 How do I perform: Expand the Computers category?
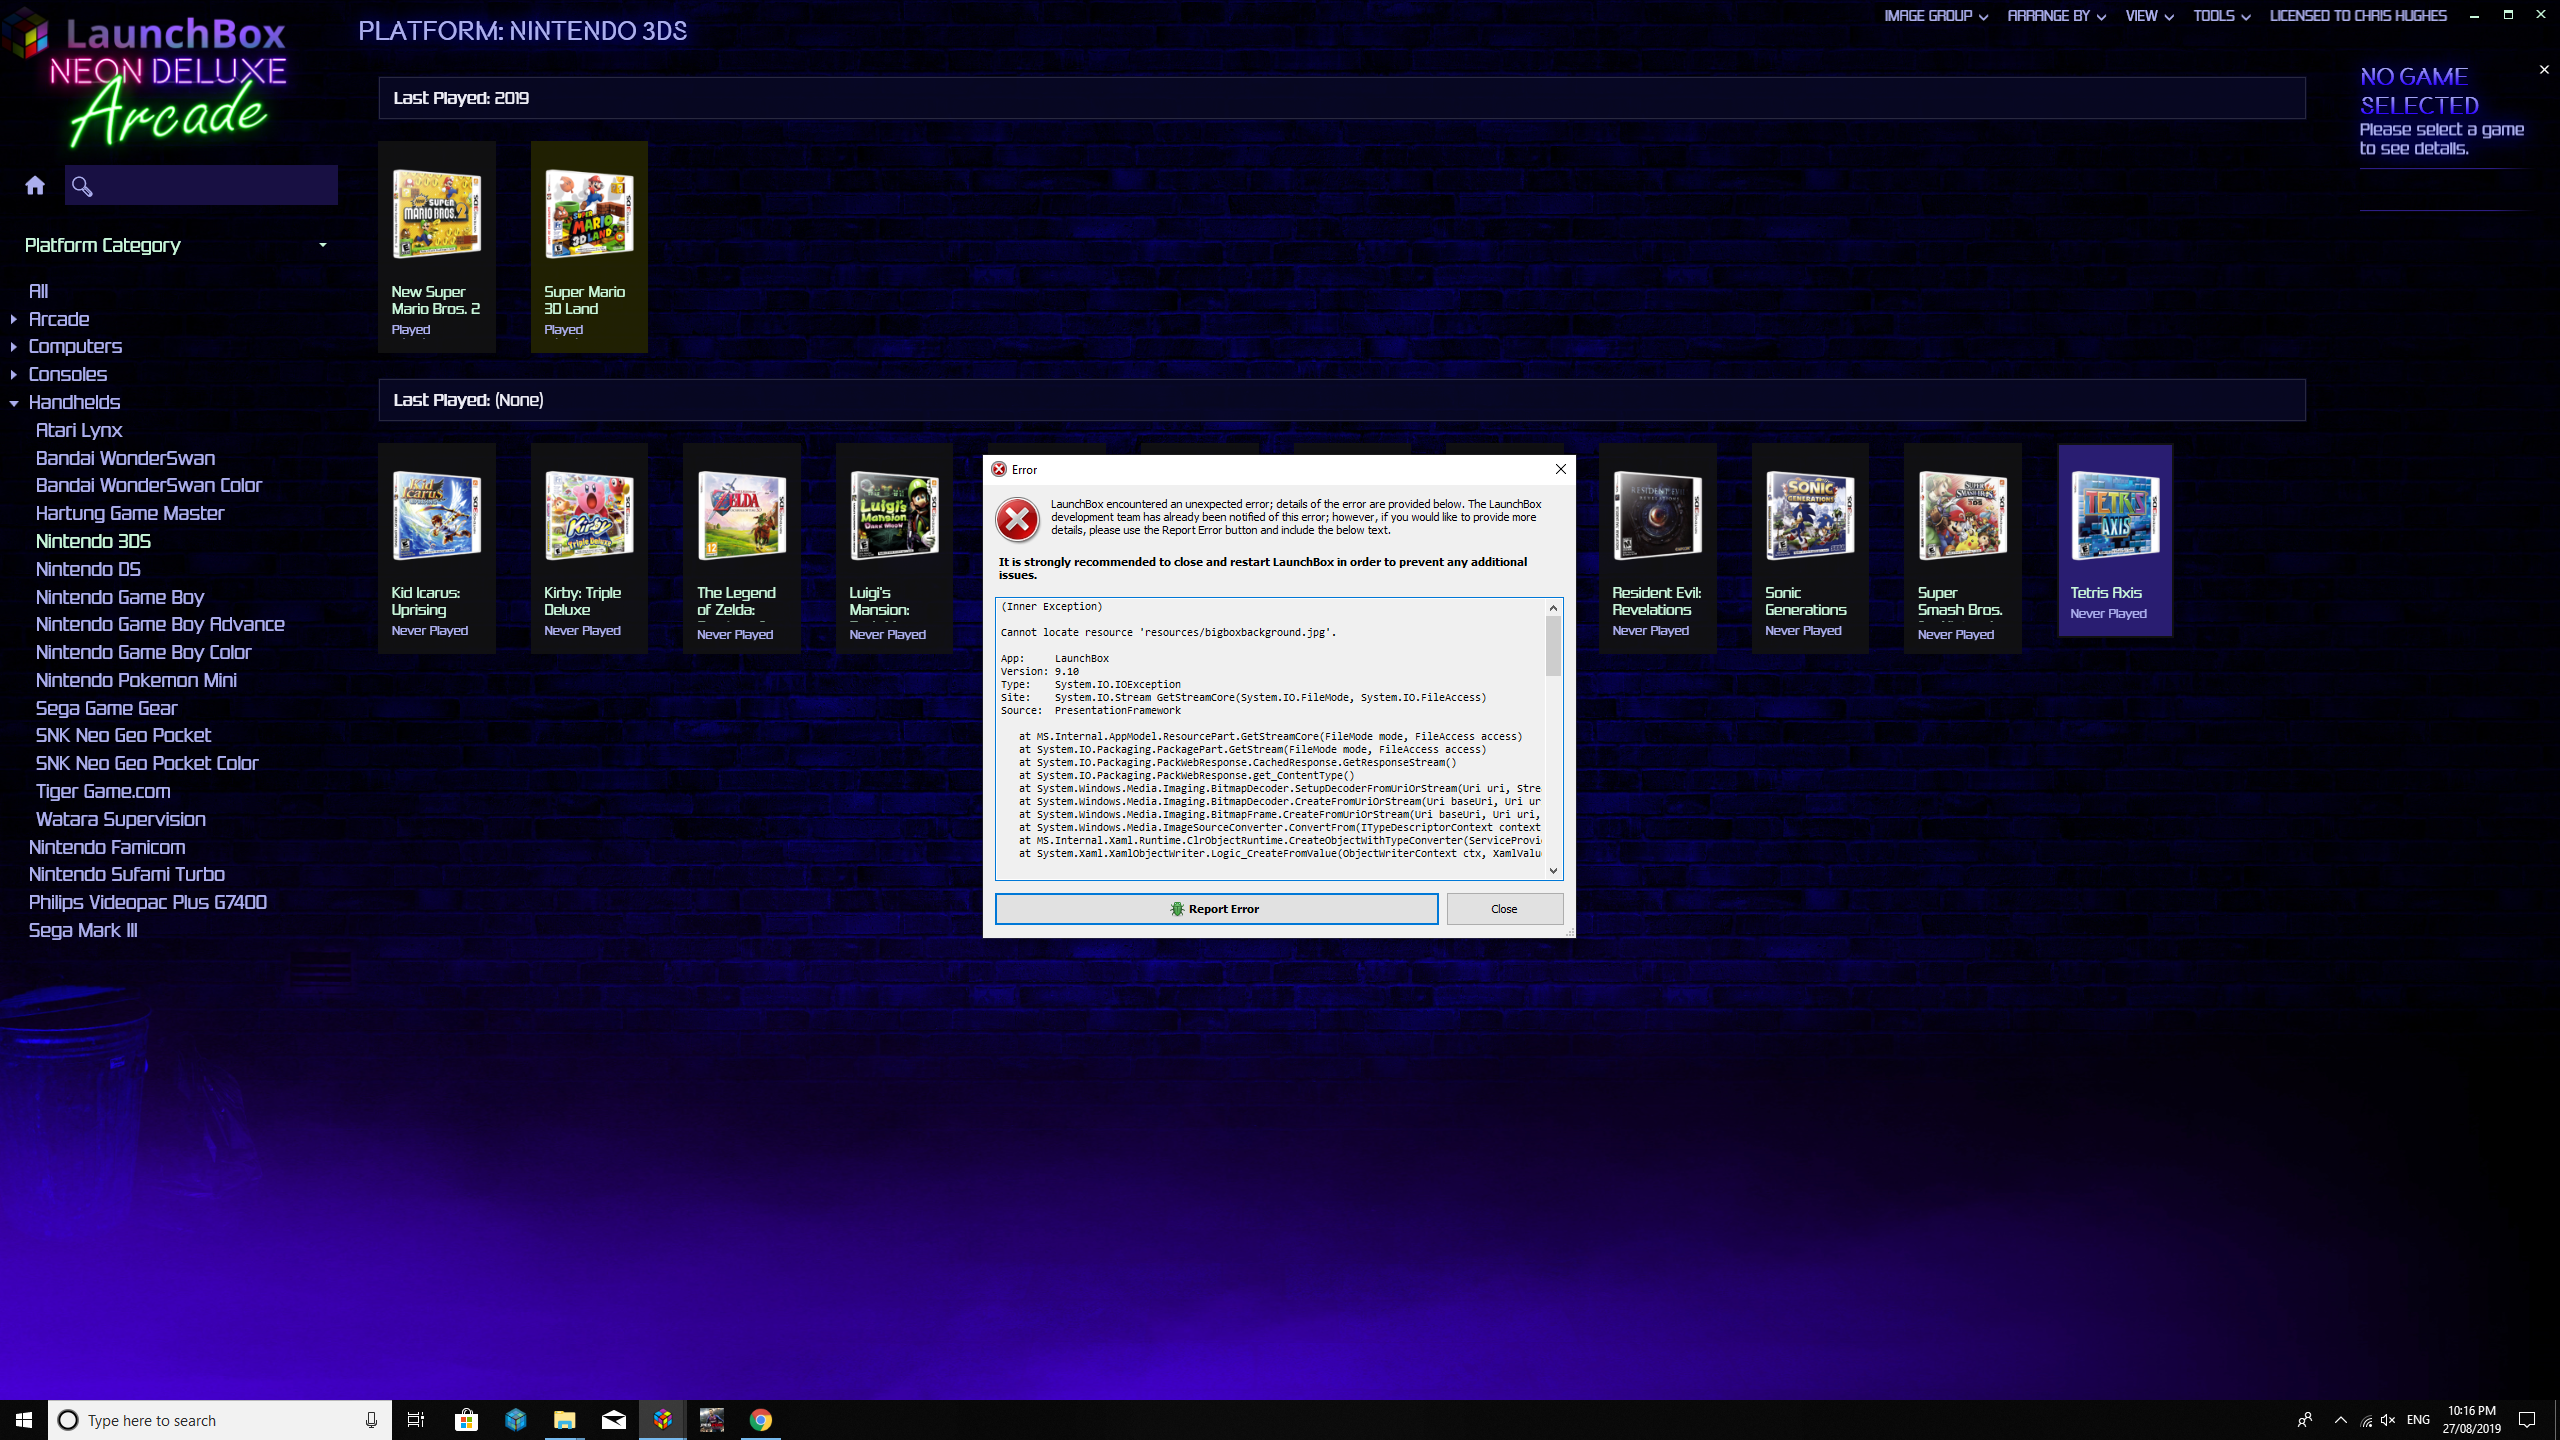click(13, 347)
